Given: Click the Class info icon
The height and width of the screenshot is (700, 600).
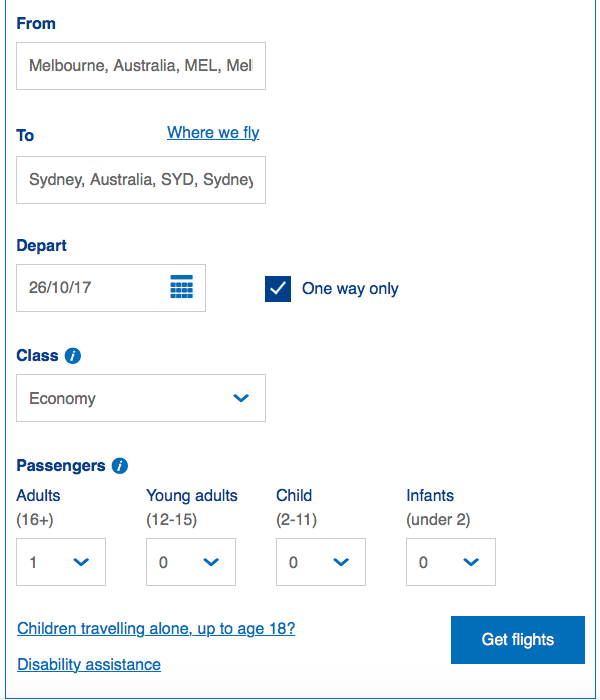Looking at the screenshot, I should pos(73,355).
